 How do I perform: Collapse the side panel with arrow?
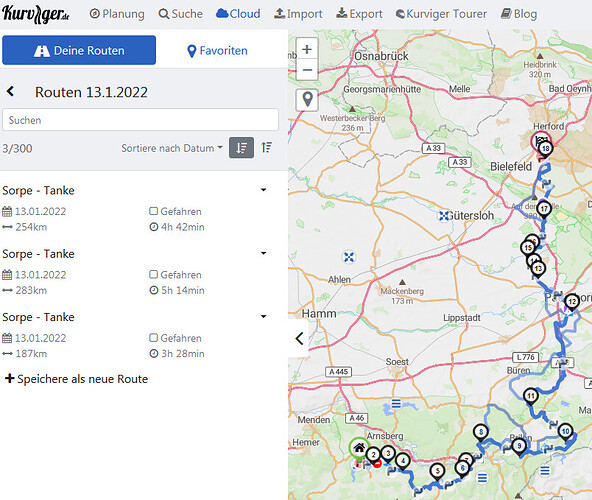299,338
